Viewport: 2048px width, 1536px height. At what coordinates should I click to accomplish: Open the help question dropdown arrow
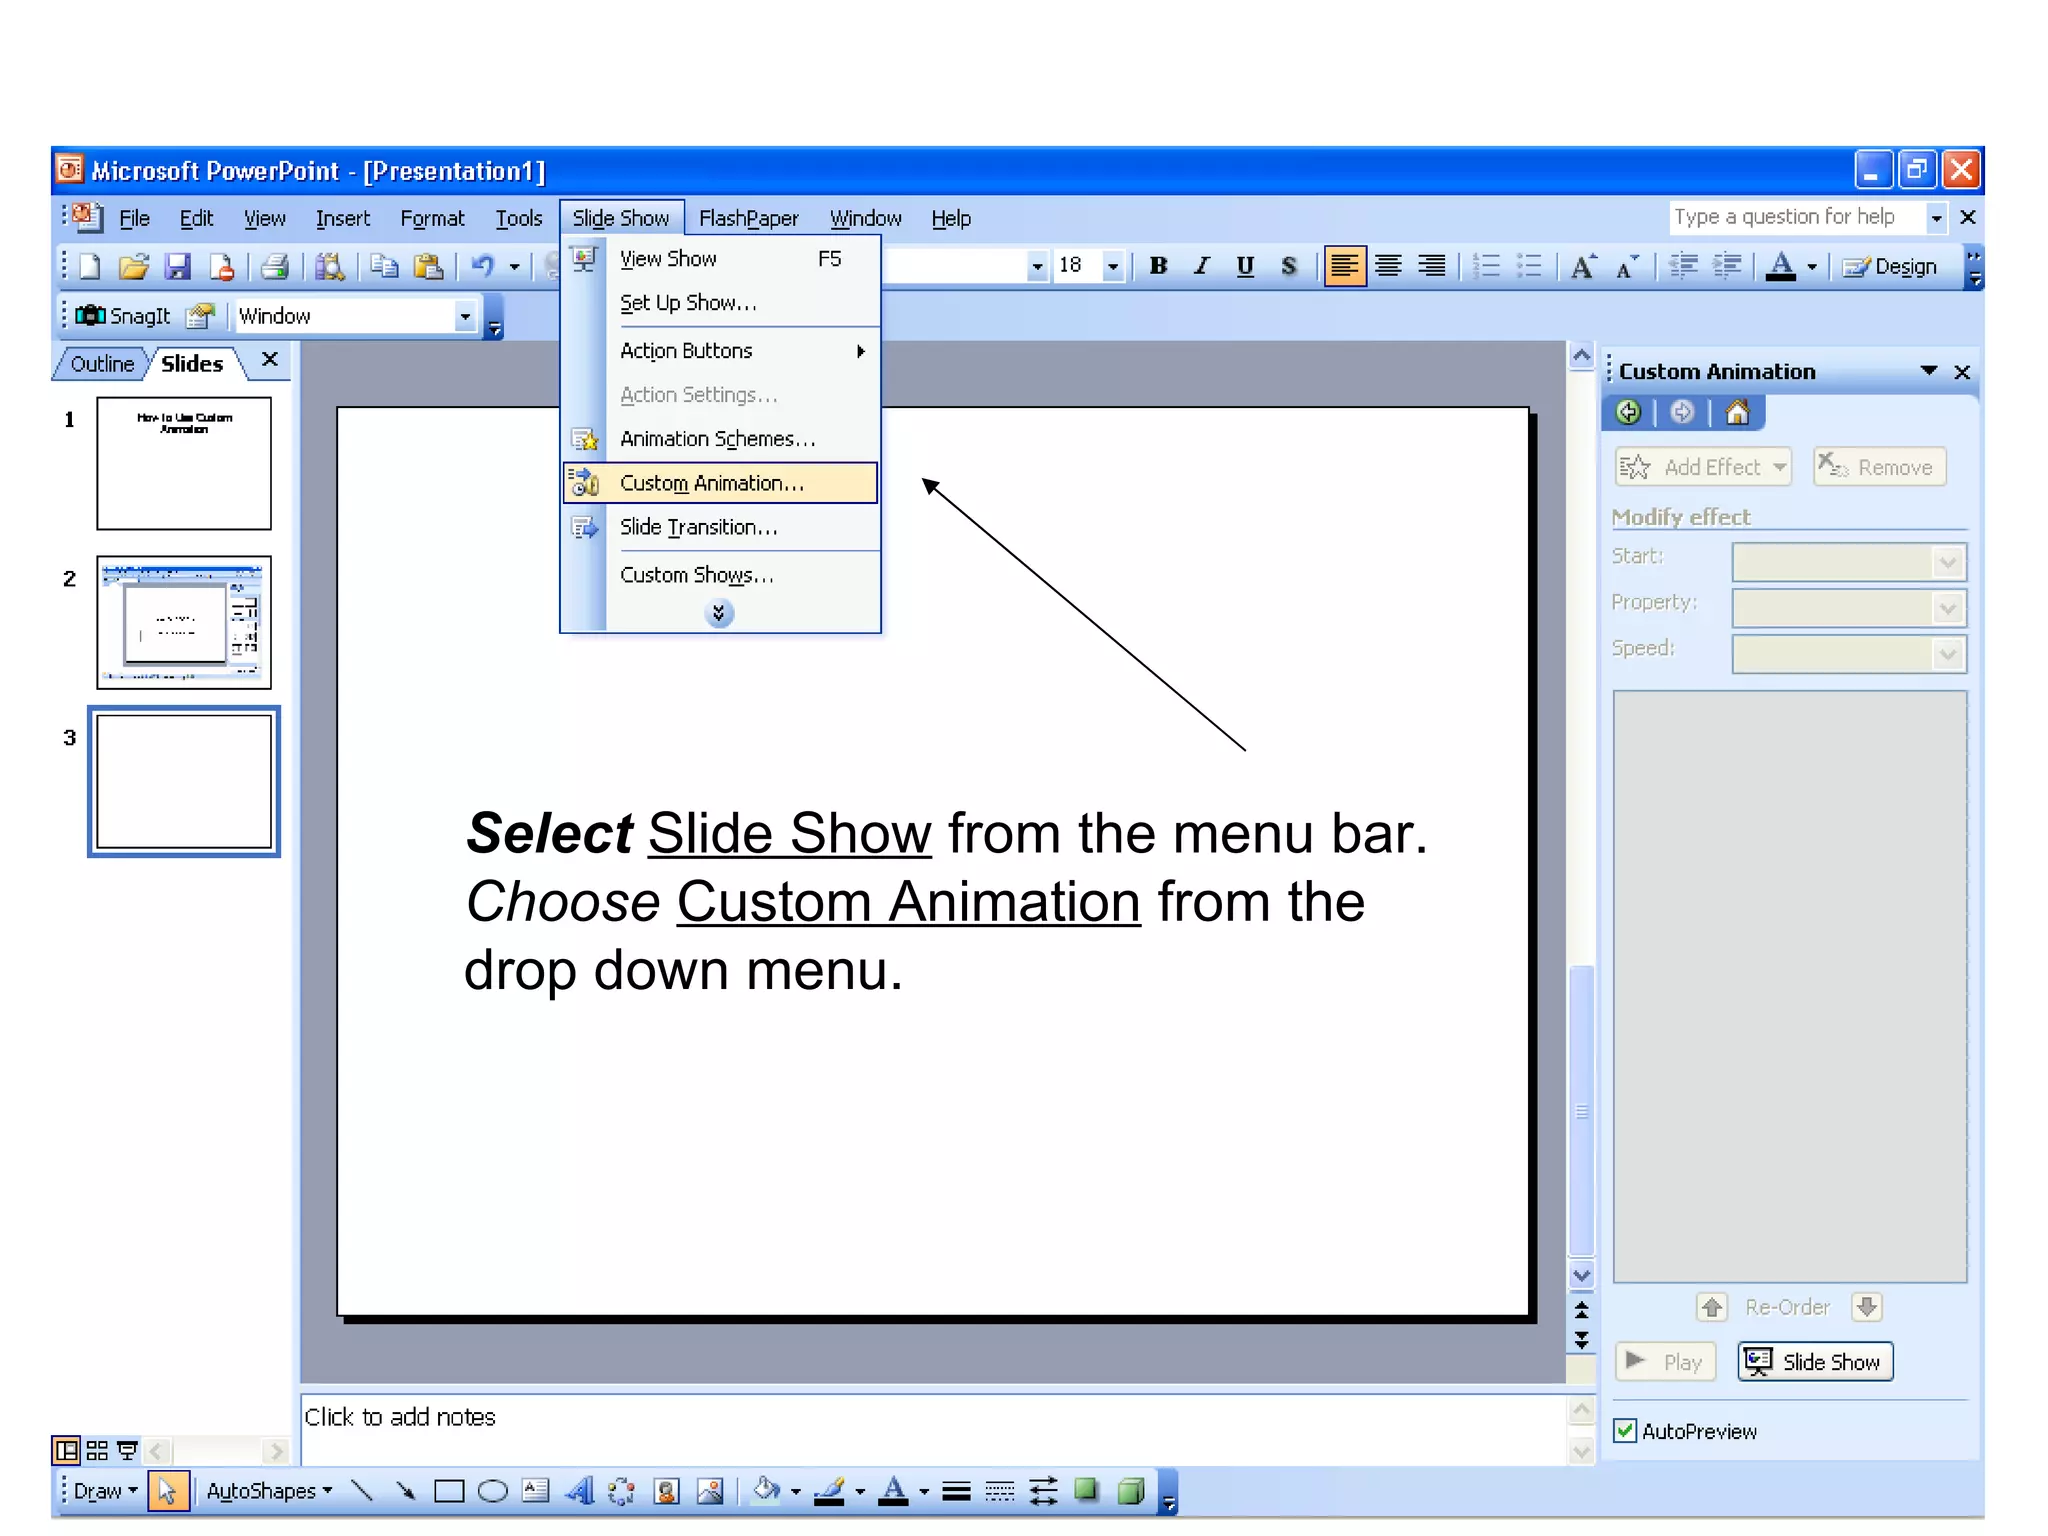(x=1936, y=217)
